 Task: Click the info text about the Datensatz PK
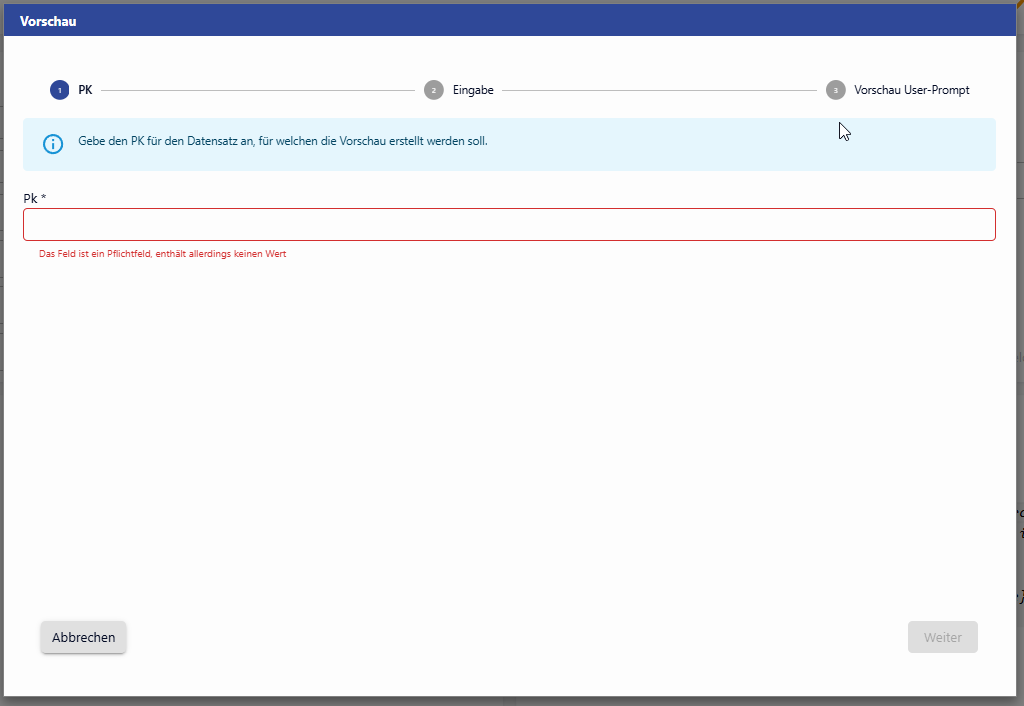click(283, 142)
